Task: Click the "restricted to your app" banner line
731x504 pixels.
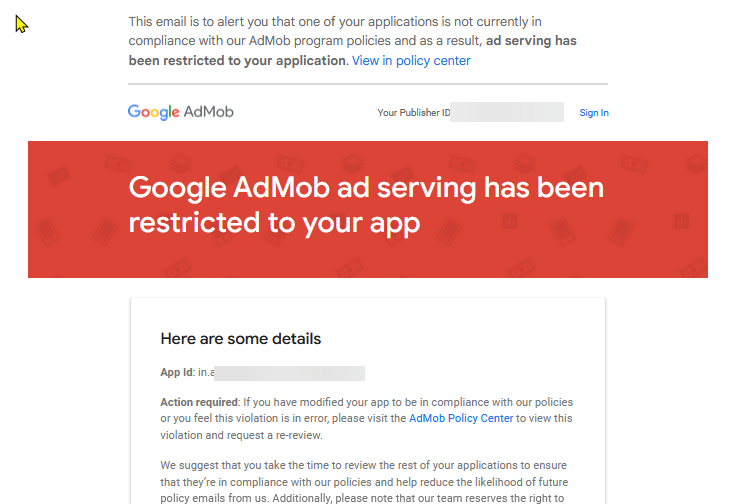Action: 275,223
